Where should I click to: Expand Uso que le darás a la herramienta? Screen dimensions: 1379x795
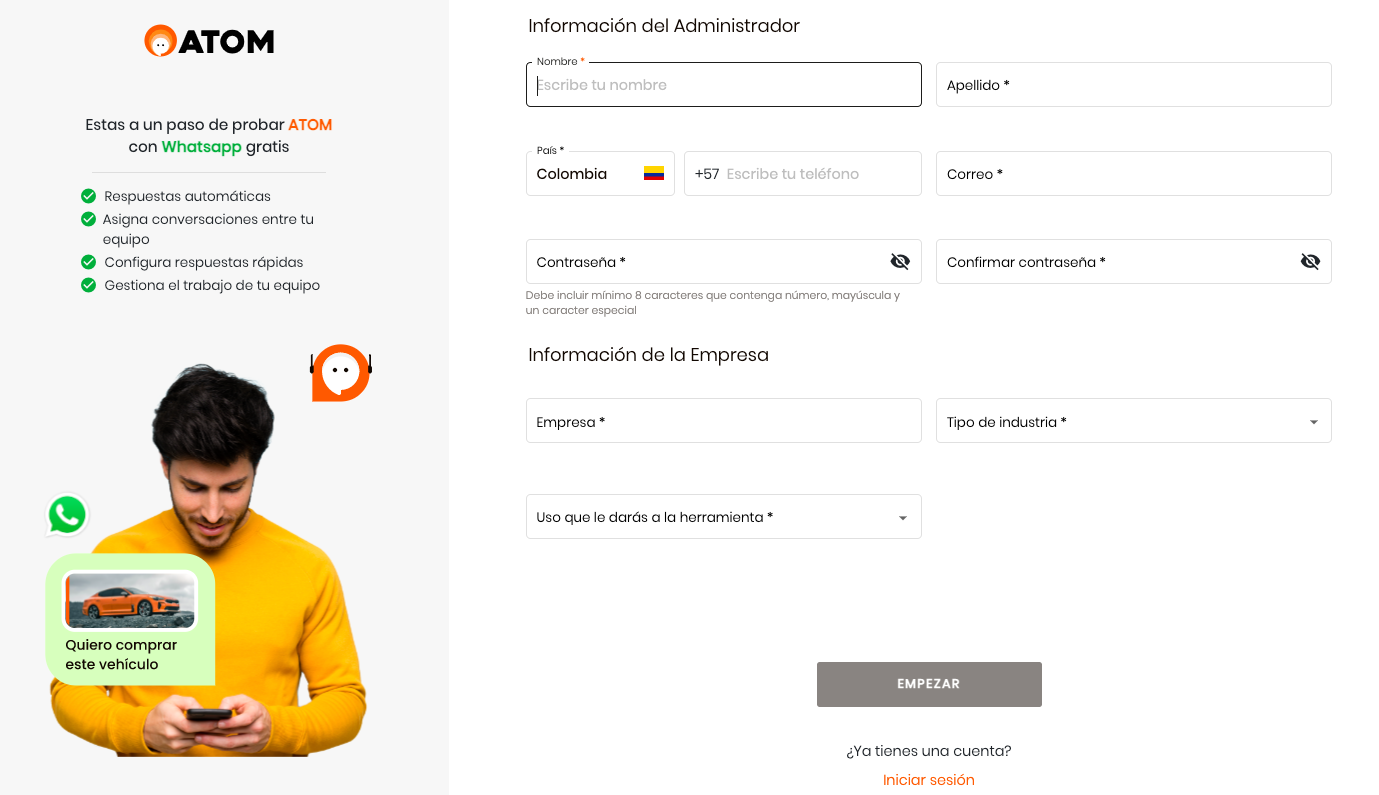723,517
